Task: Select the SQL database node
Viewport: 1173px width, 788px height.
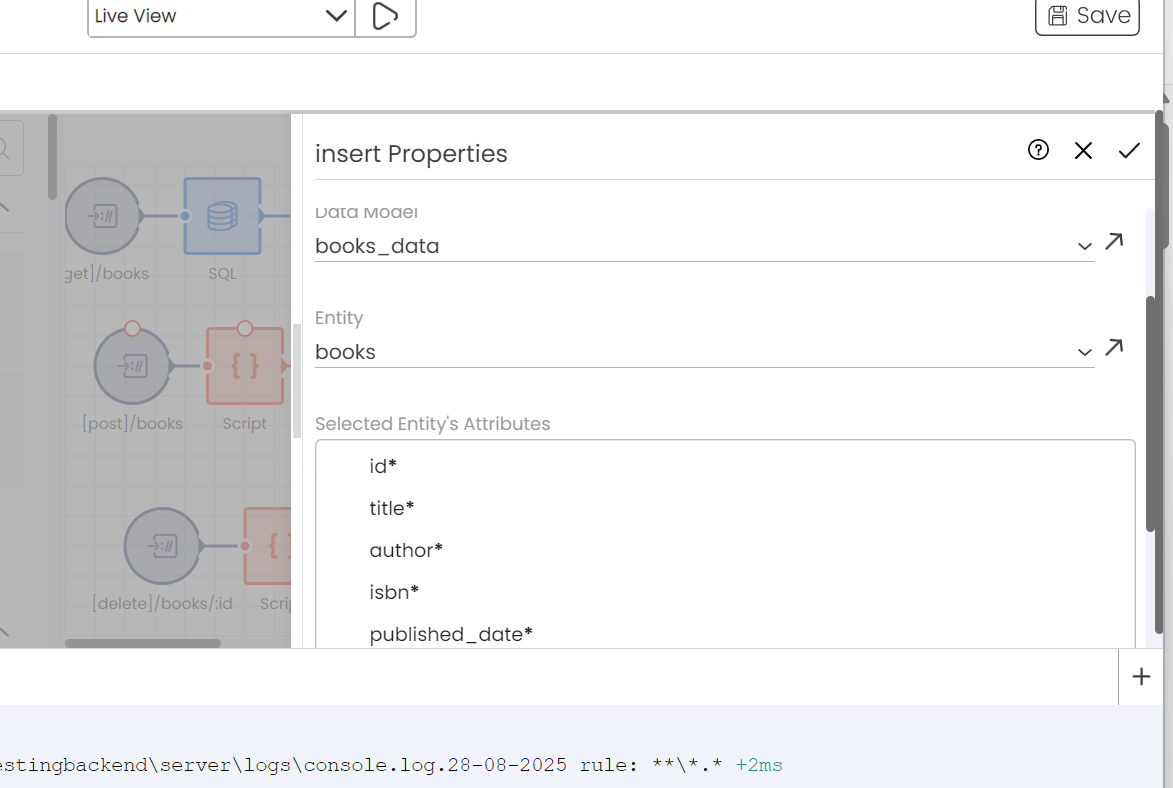Action: [222, 216]
